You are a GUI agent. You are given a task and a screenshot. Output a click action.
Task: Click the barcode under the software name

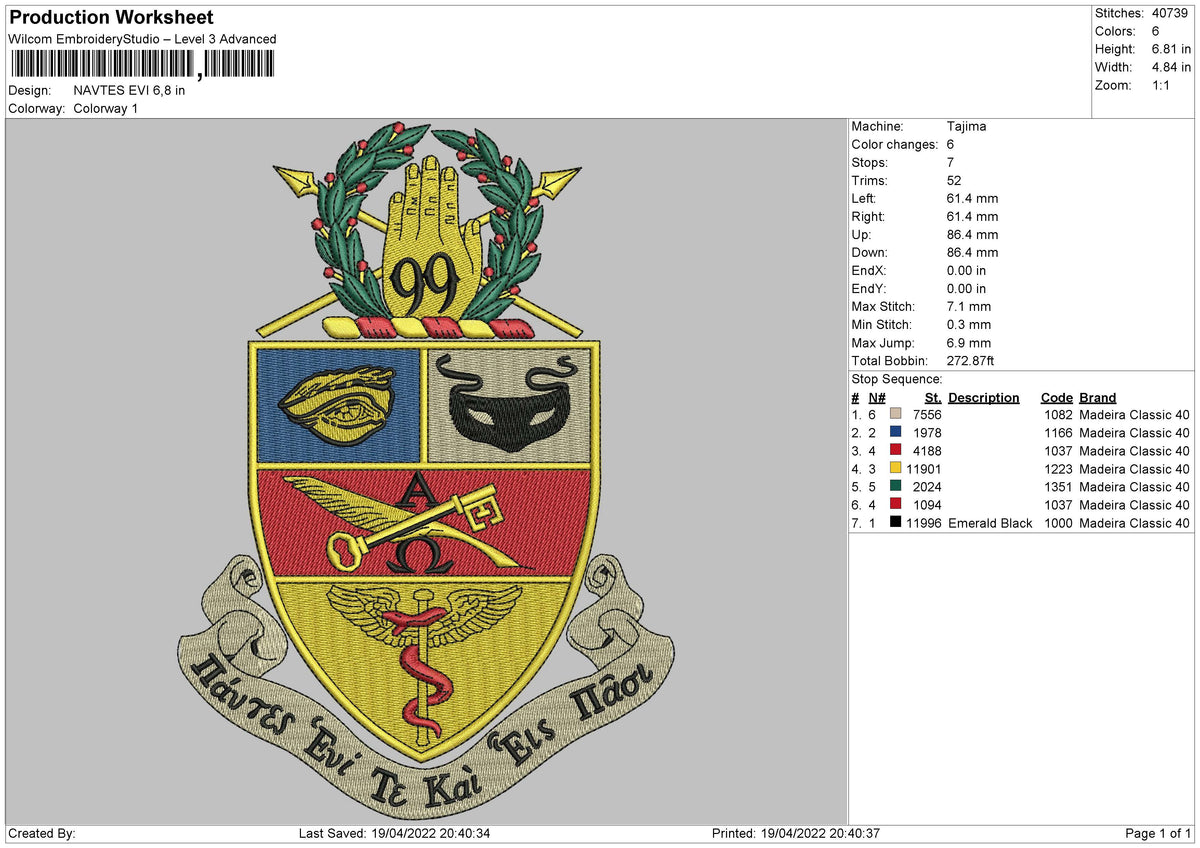pyautogui.click(x=141, y=66)
